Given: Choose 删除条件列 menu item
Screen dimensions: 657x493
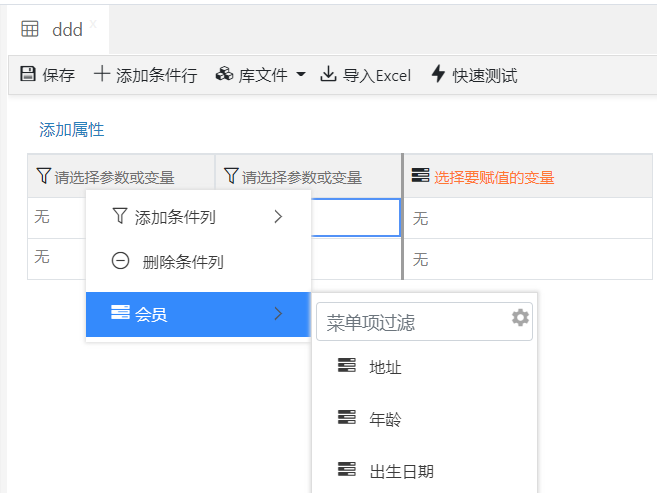Looking at the screenshot, I should point(182,262).
